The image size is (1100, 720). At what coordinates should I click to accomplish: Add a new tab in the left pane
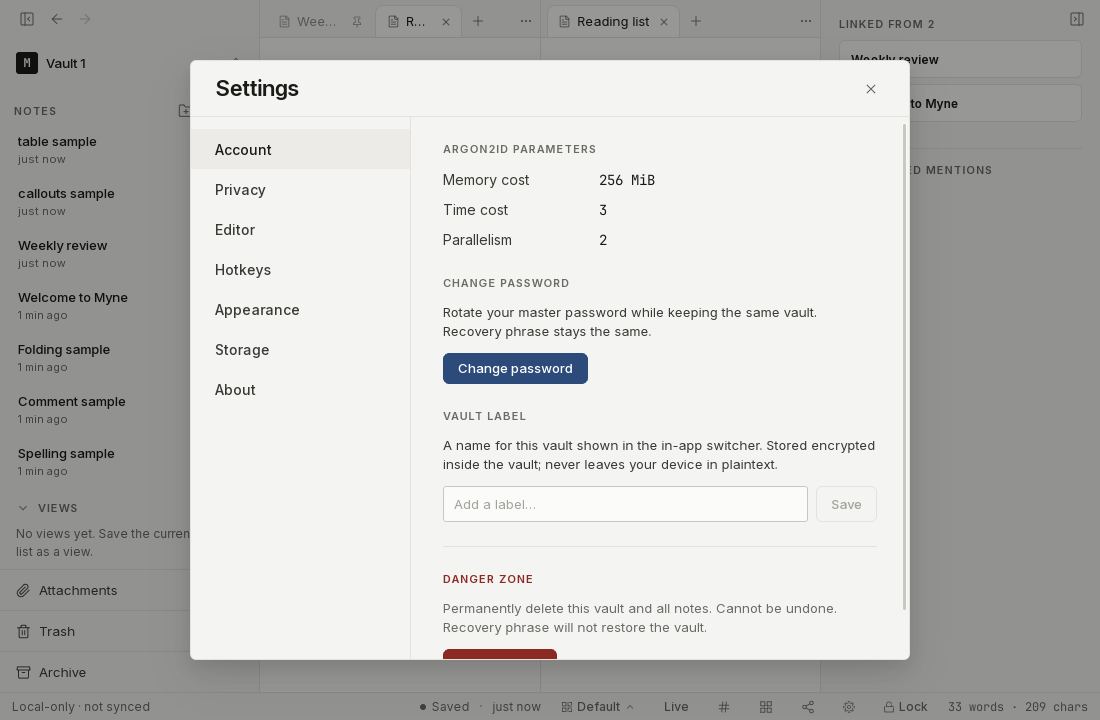click(x=478, y=21)
